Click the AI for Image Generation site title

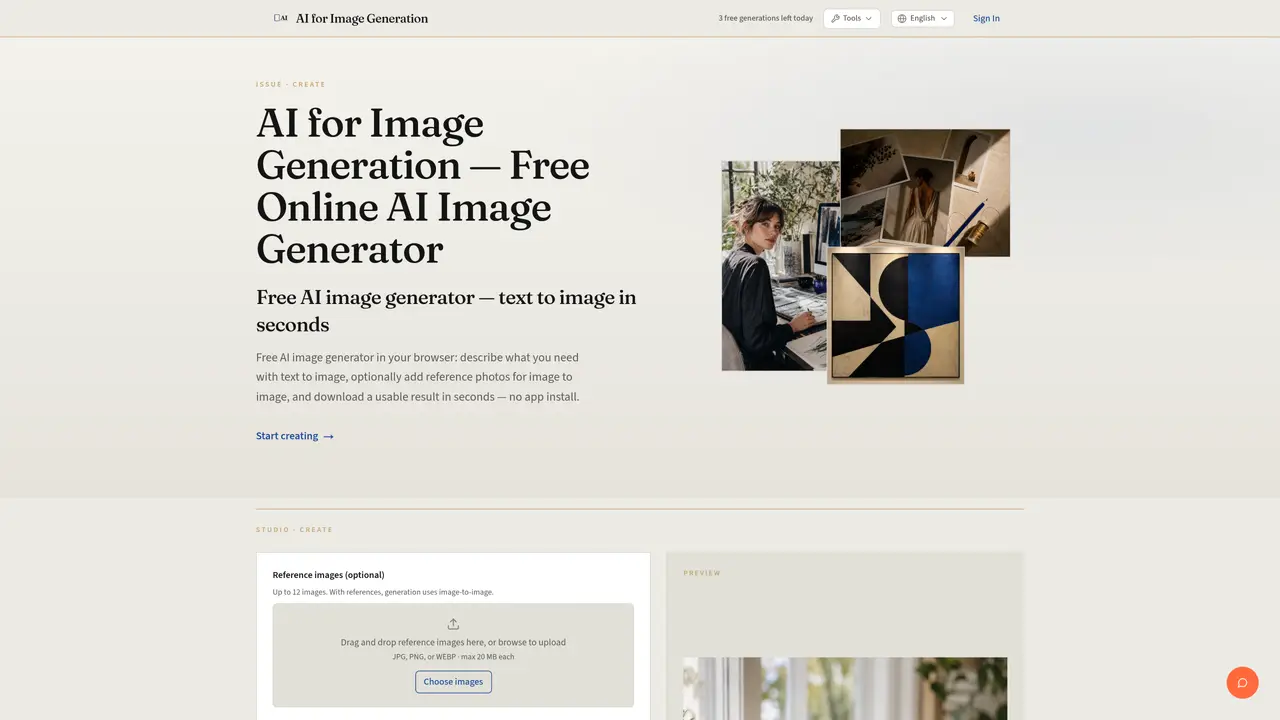362,18
